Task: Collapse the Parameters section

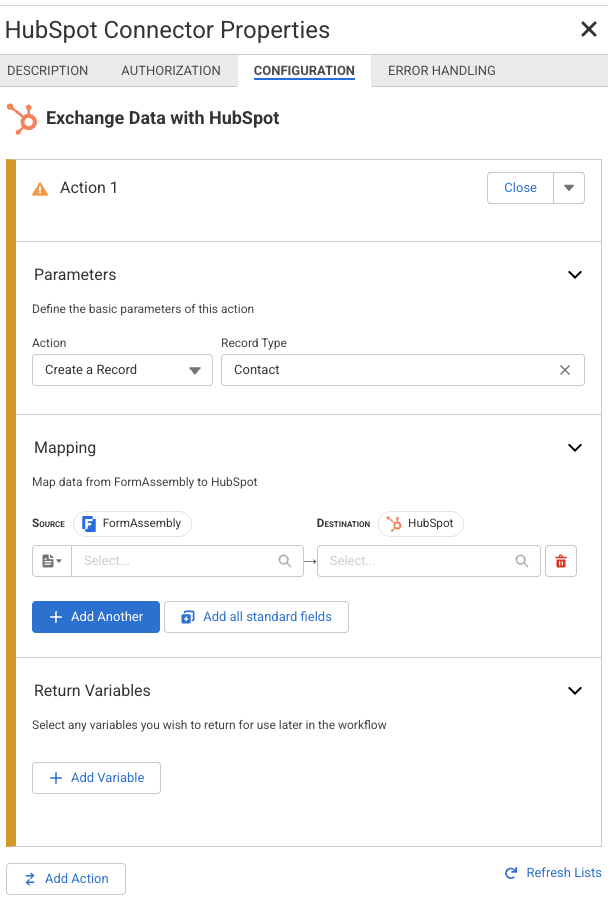Action: (x=574, y=275)
